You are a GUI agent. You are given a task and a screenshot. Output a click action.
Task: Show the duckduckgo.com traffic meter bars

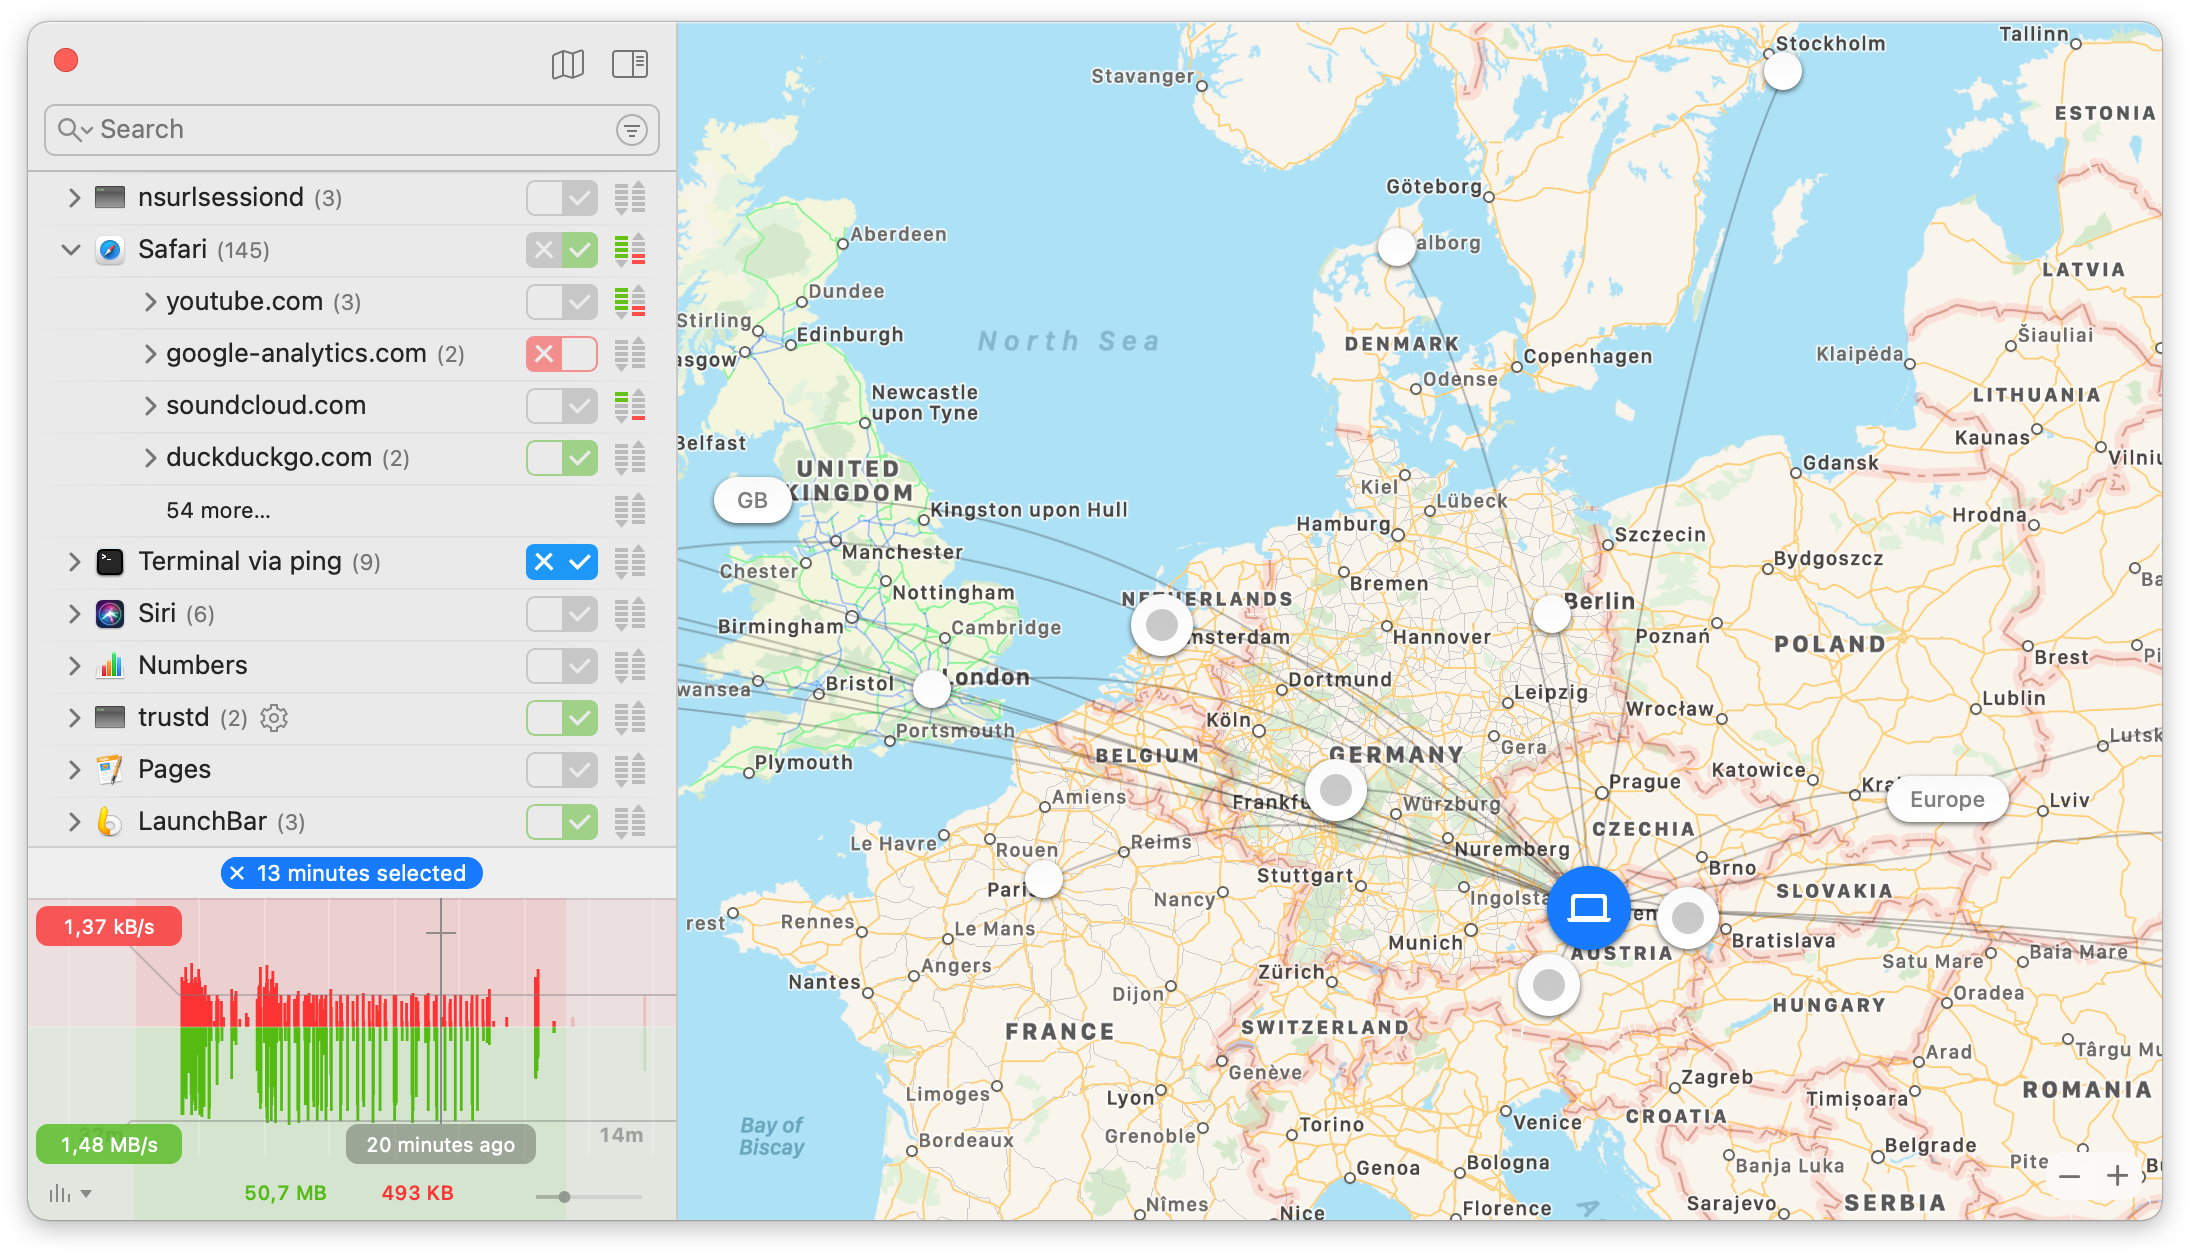coord(630,458)
